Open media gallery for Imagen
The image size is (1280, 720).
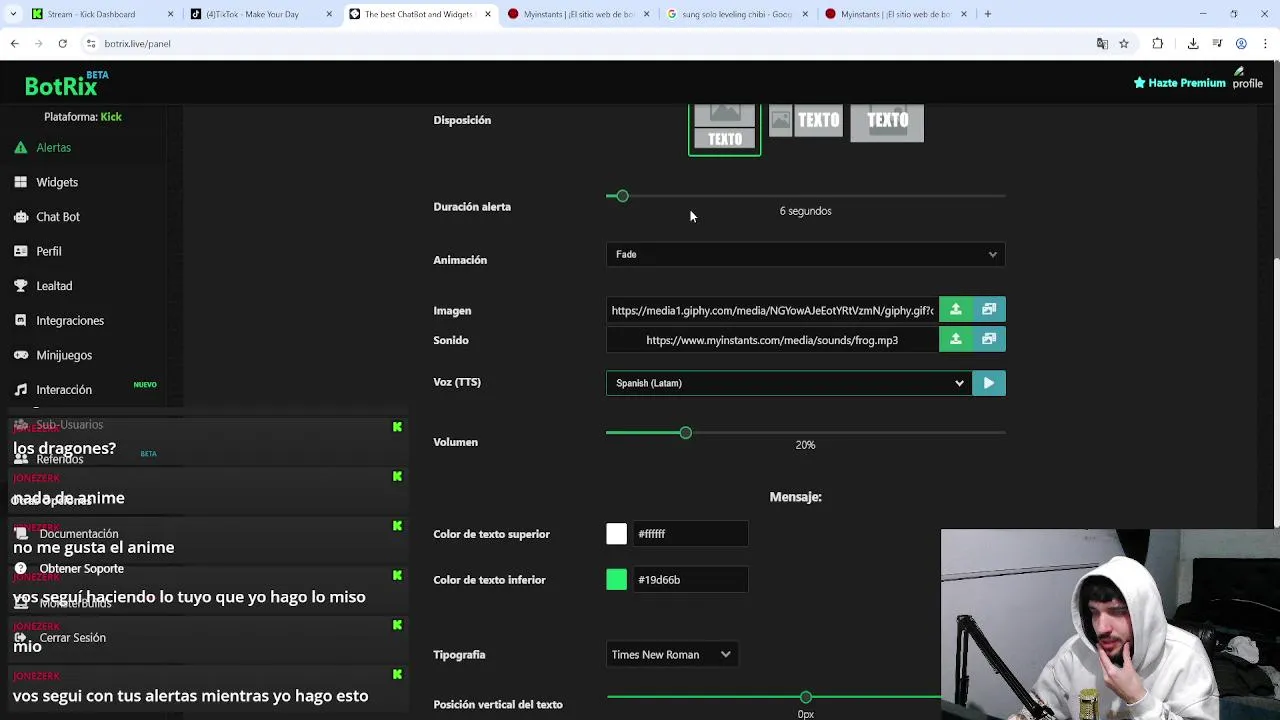[989, 310]
